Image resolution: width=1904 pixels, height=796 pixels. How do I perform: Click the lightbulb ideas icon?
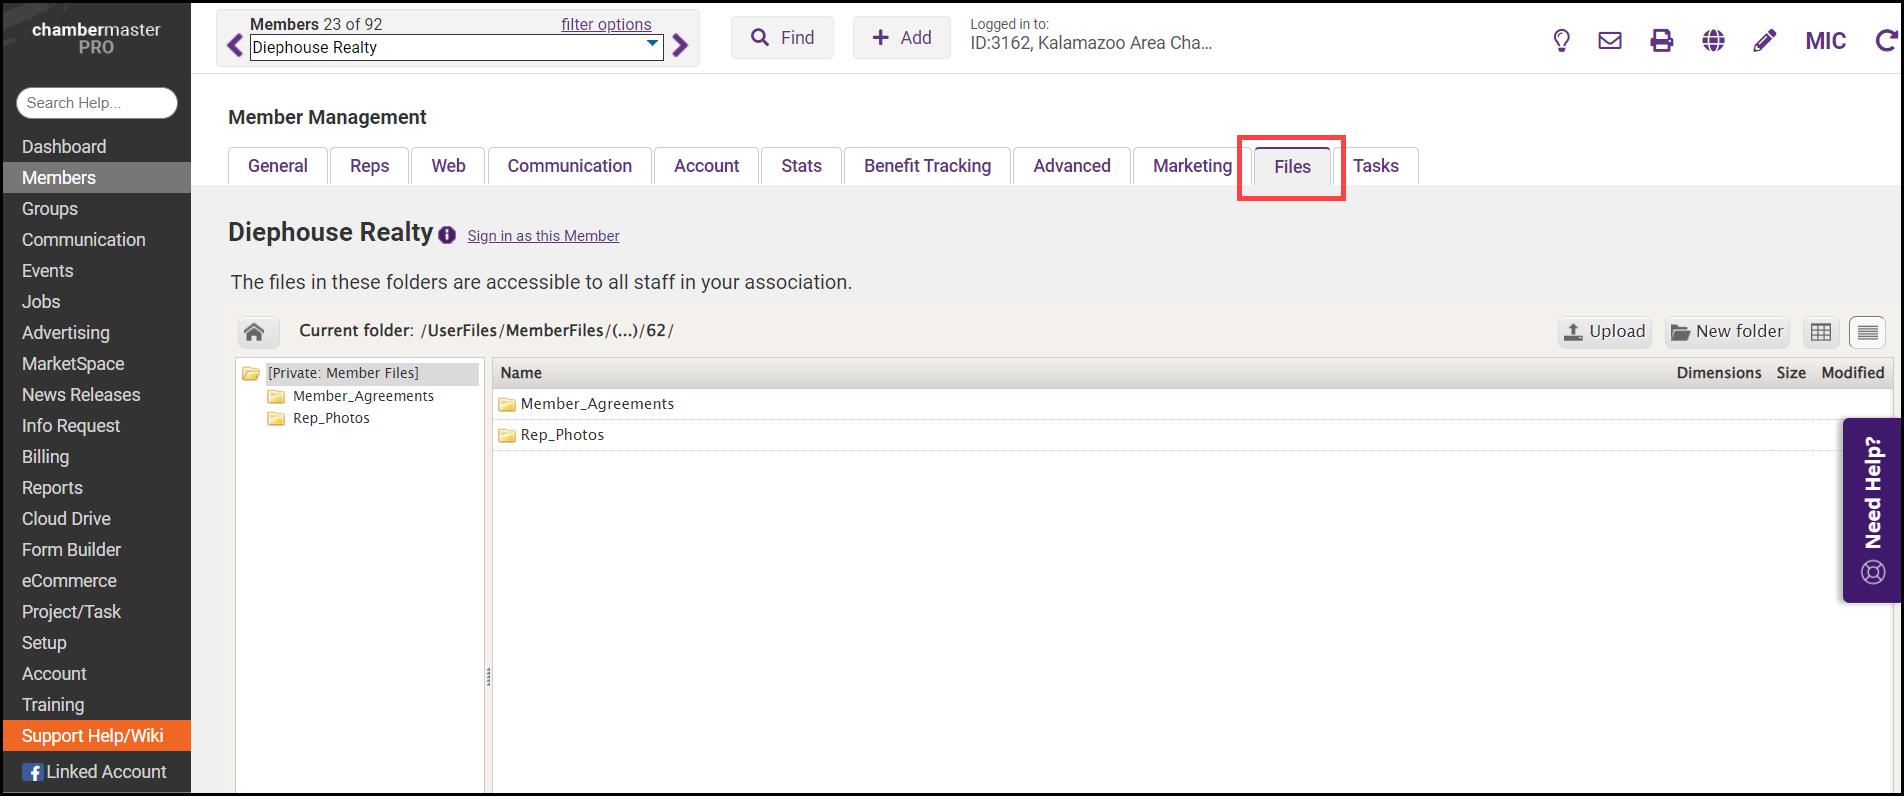(1561, 40)
